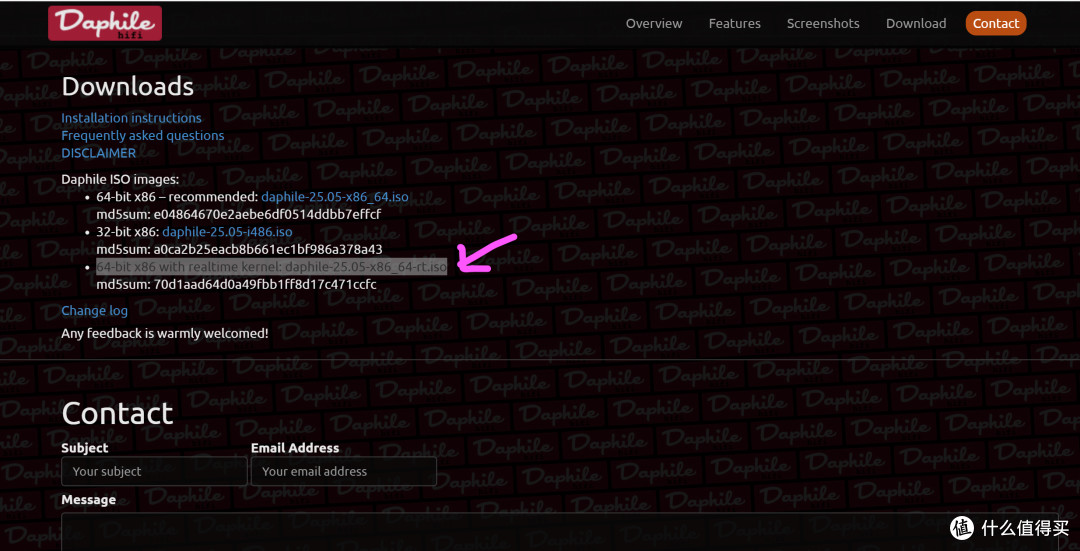
Task: Click the Contact section heading
Action: (x=117, y=413)
